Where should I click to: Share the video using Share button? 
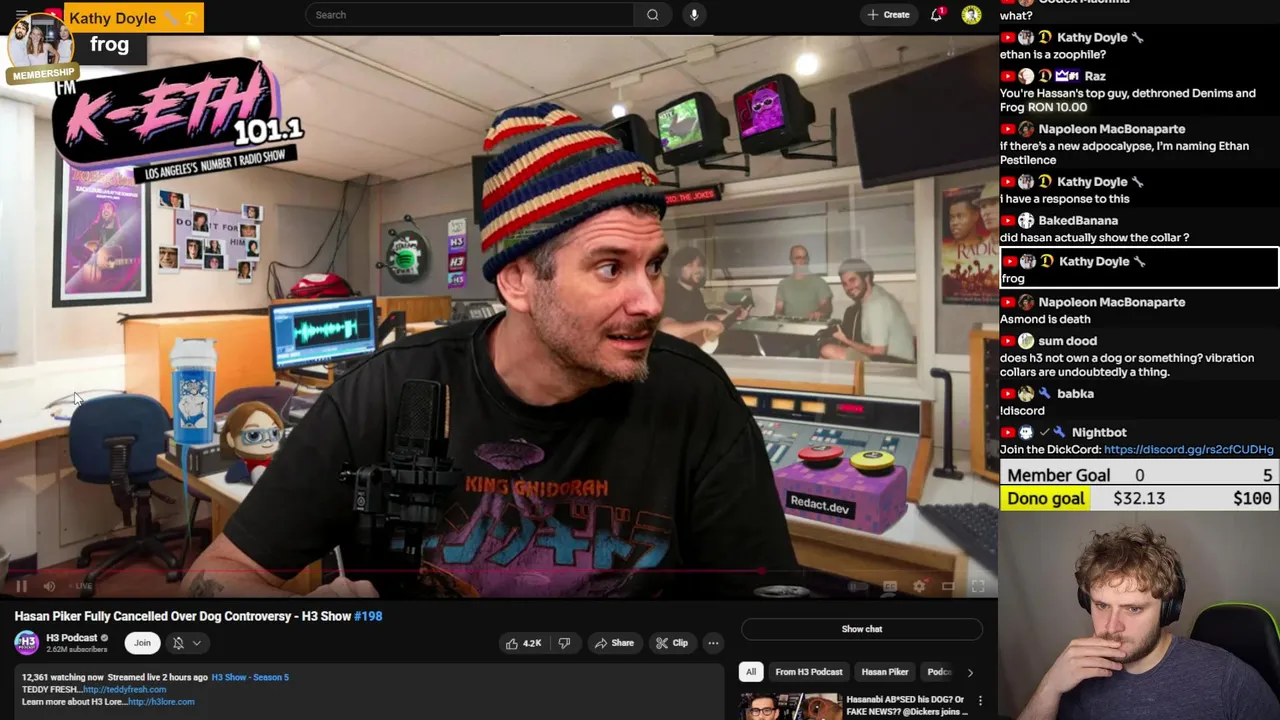[614, 643]
